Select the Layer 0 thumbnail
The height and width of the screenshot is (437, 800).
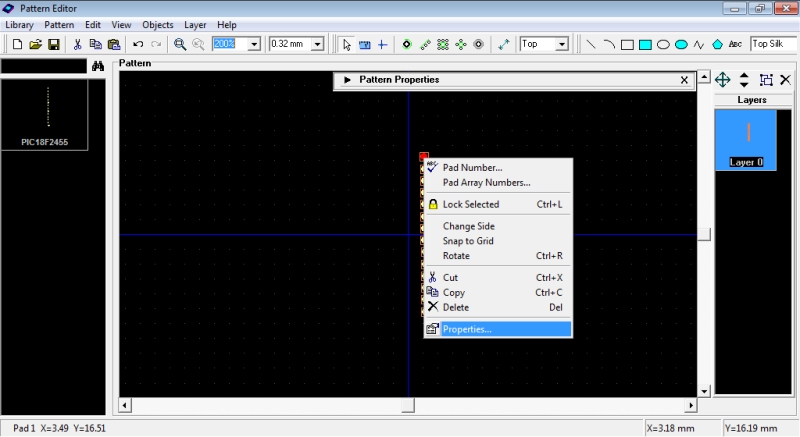tap(745, 140)
